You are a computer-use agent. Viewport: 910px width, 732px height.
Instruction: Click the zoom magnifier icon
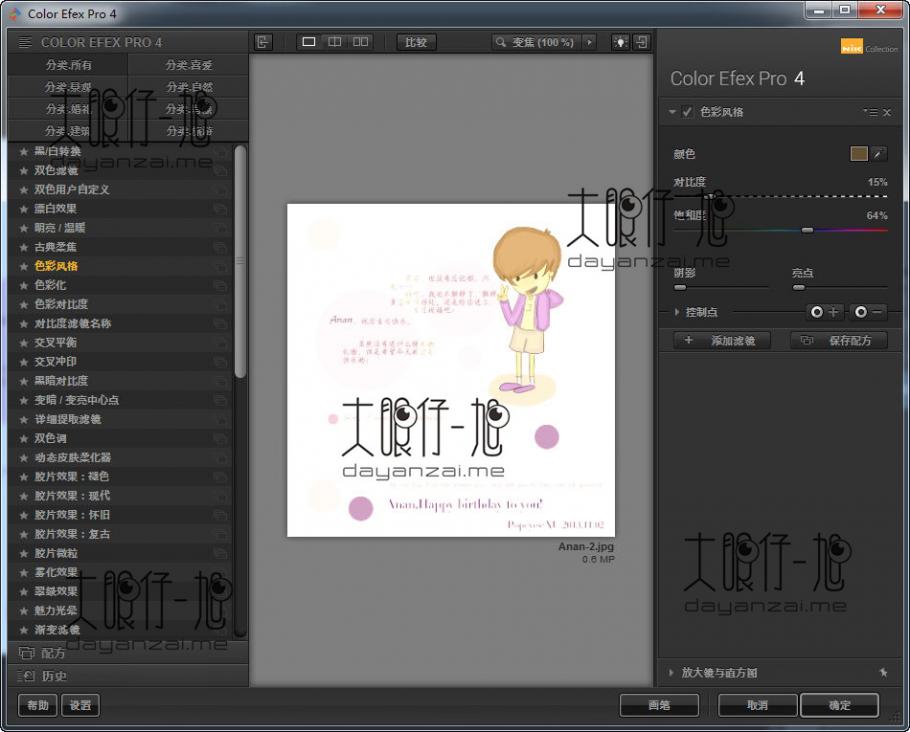click(x=500, y=42)
